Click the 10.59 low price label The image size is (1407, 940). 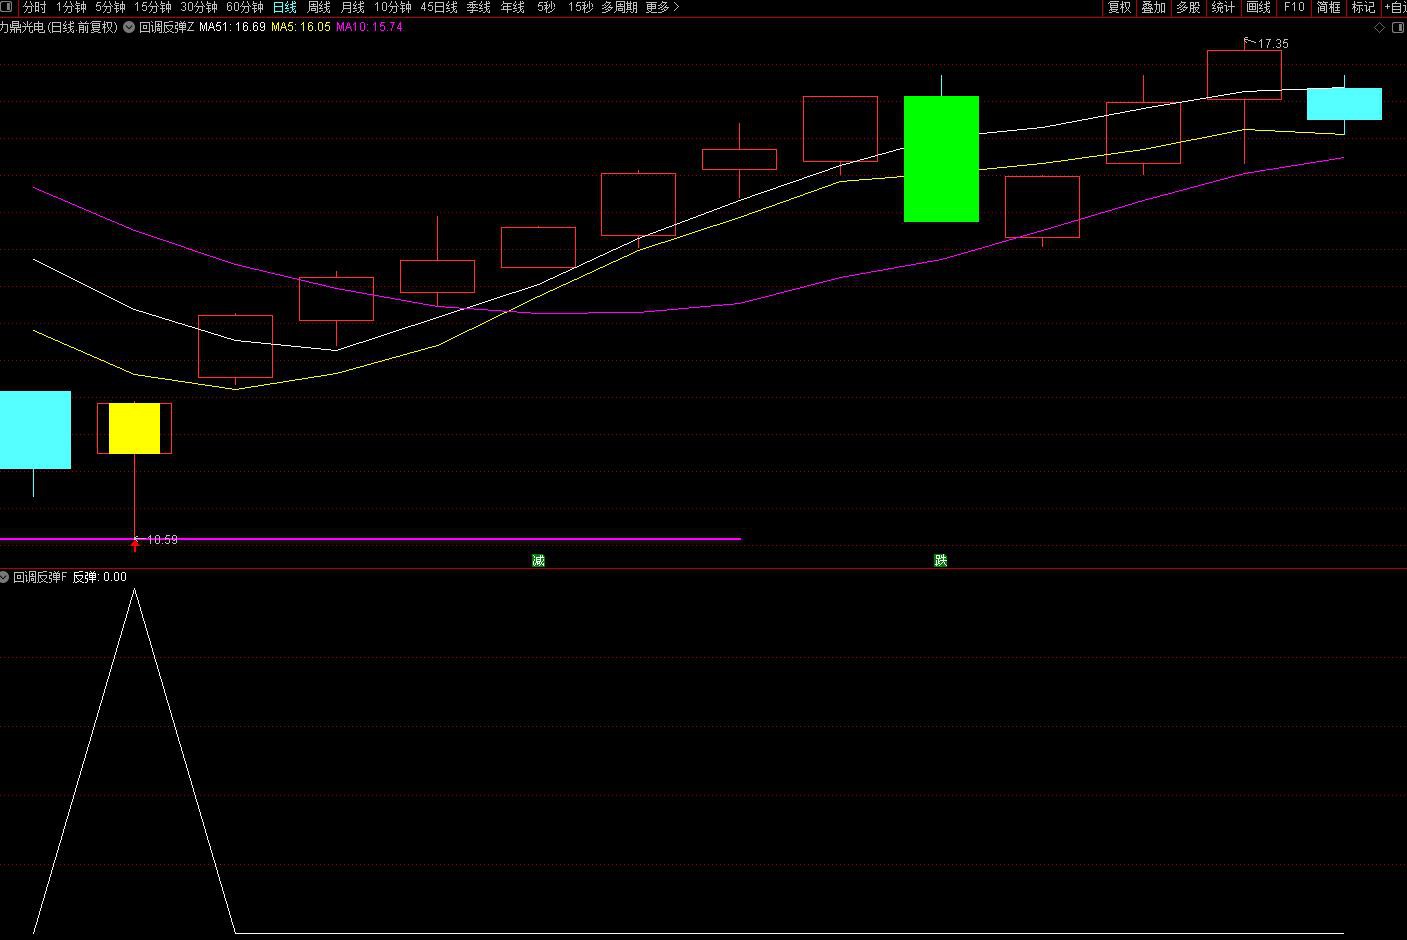pos(162,540)
